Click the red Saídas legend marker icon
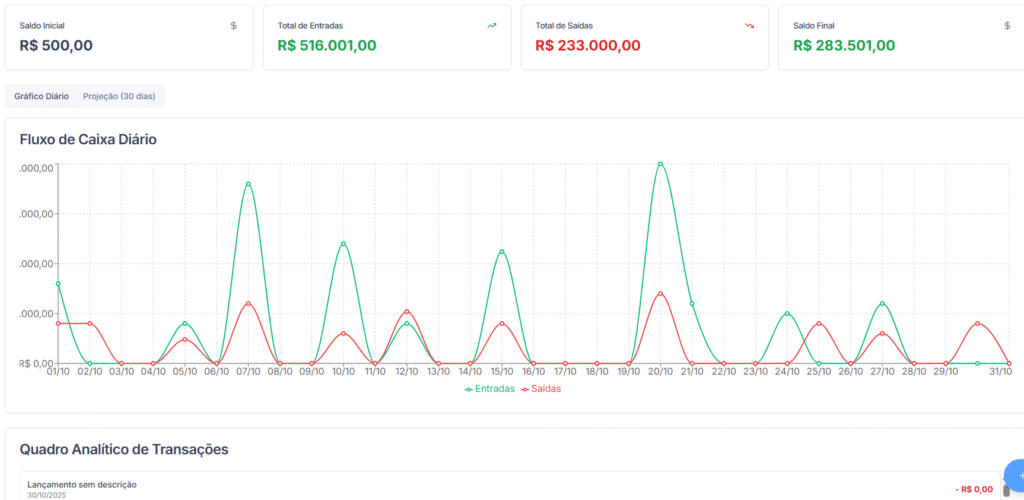This screenshot has width=1024, height=500. 524,389
